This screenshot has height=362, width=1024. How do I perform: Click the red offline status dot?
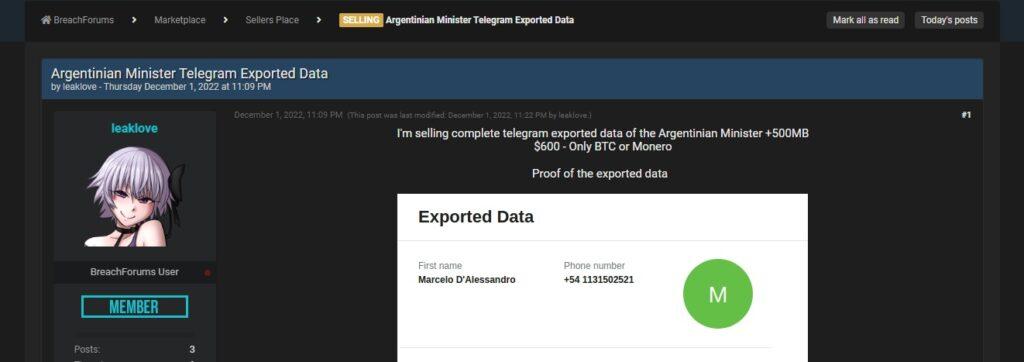(x=208, y=272)
